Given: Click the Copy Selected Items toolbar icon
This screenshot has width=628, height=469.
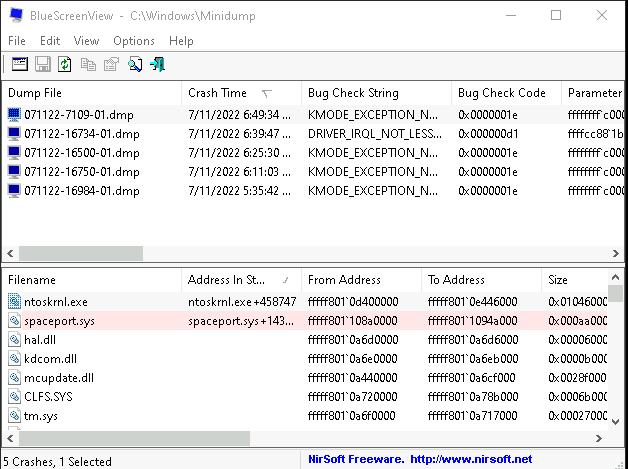Looking at the screenshot, I should point(88,64).
